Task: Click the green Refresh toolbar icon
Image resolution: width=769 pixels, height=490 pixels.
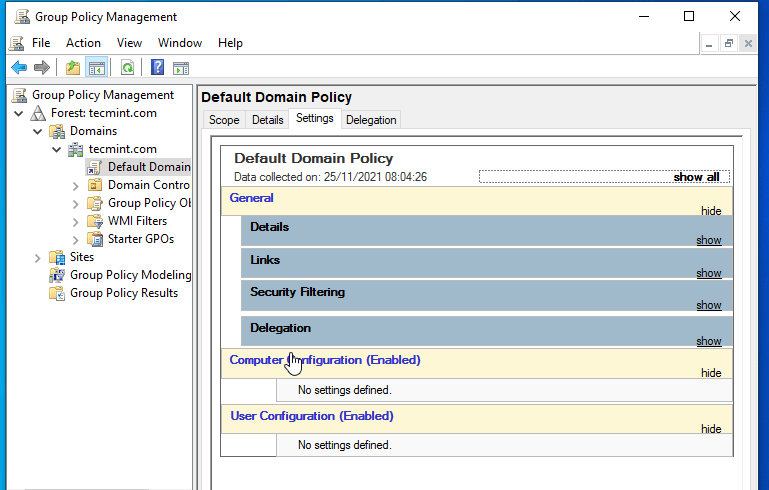Action: (127, 68)
